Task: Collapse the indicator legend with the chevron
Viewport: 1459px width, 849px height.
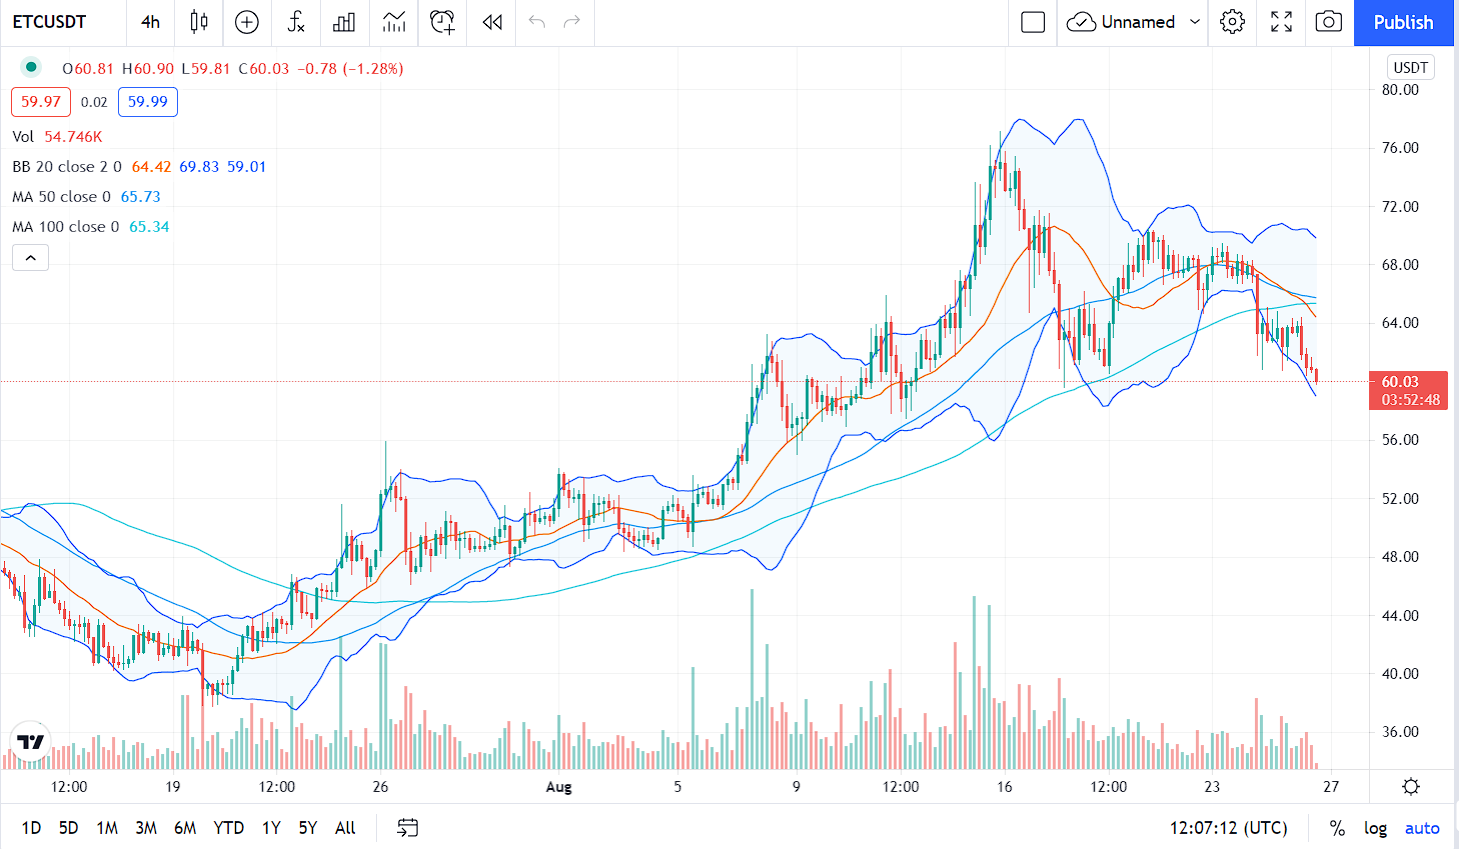Action: click(31, 258)
